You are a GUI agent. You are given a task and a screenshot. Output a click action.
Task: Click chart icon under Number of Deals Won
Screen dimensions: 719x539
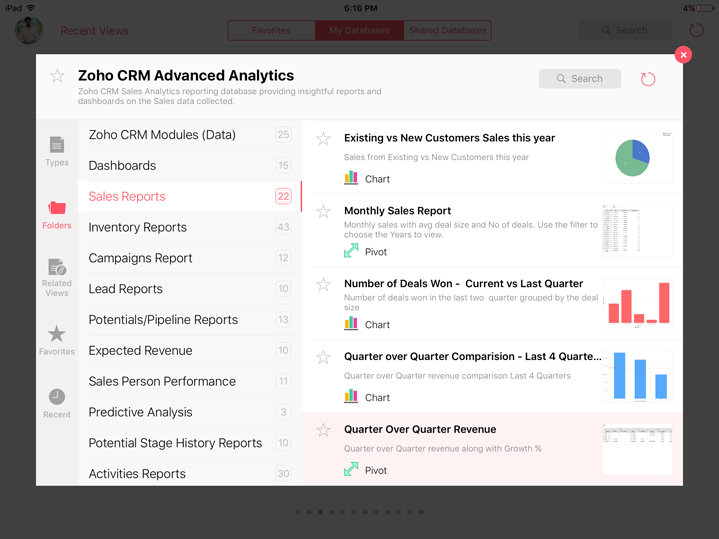[x=351, y=323]
